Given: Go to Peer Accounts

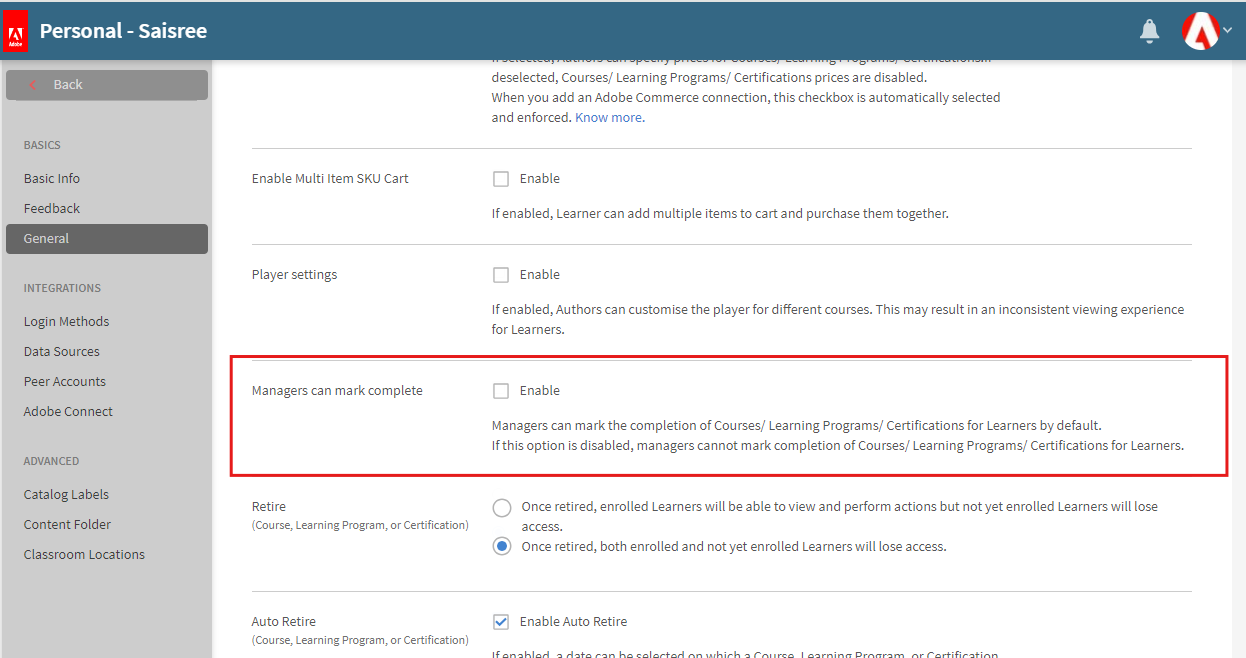Looking at the screenshot, I should click(65, 381).
